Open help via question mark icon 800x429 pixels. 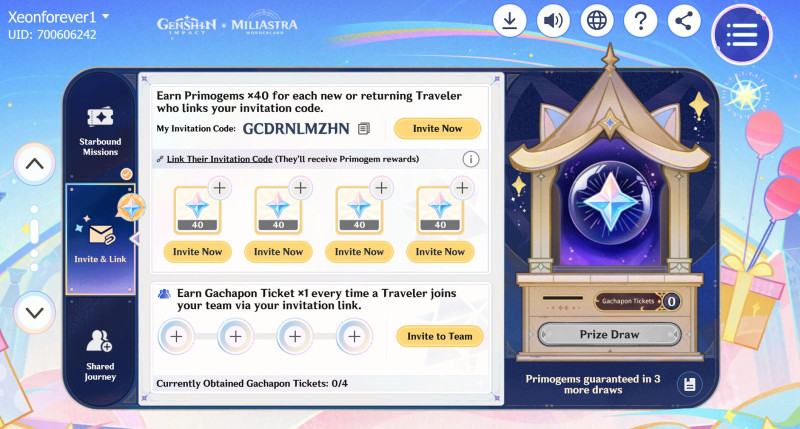point(640,21)
